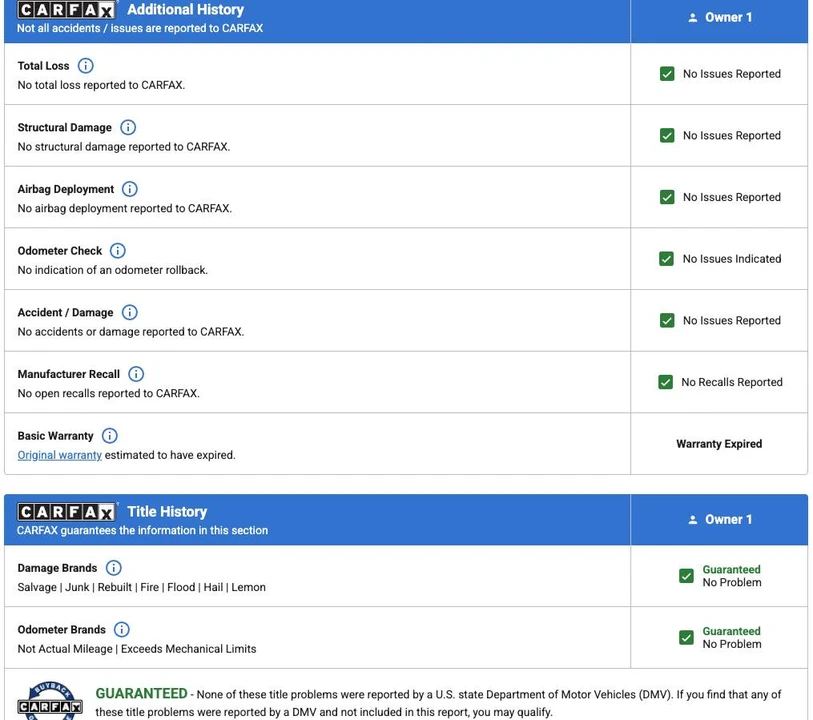Click 'No Recalls Reported' status text
Viewport: 813px width, 720px height.
tap(732, 383)
